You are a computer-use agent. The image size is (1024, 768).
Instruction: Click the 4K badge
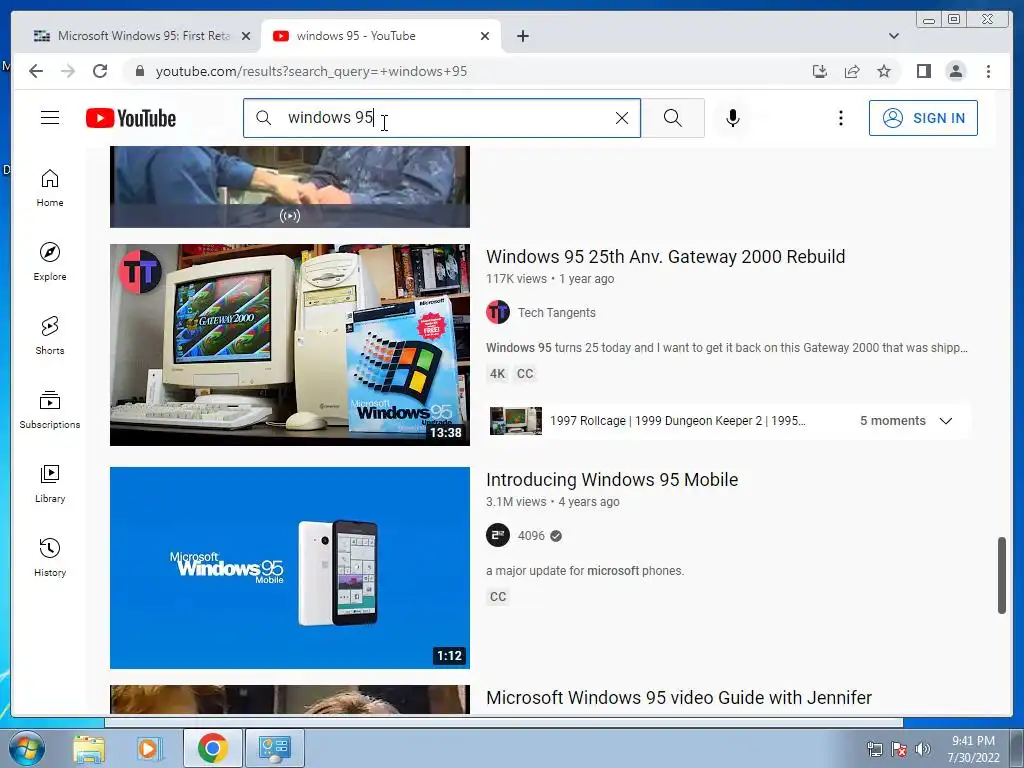click(x=498, y=374)
